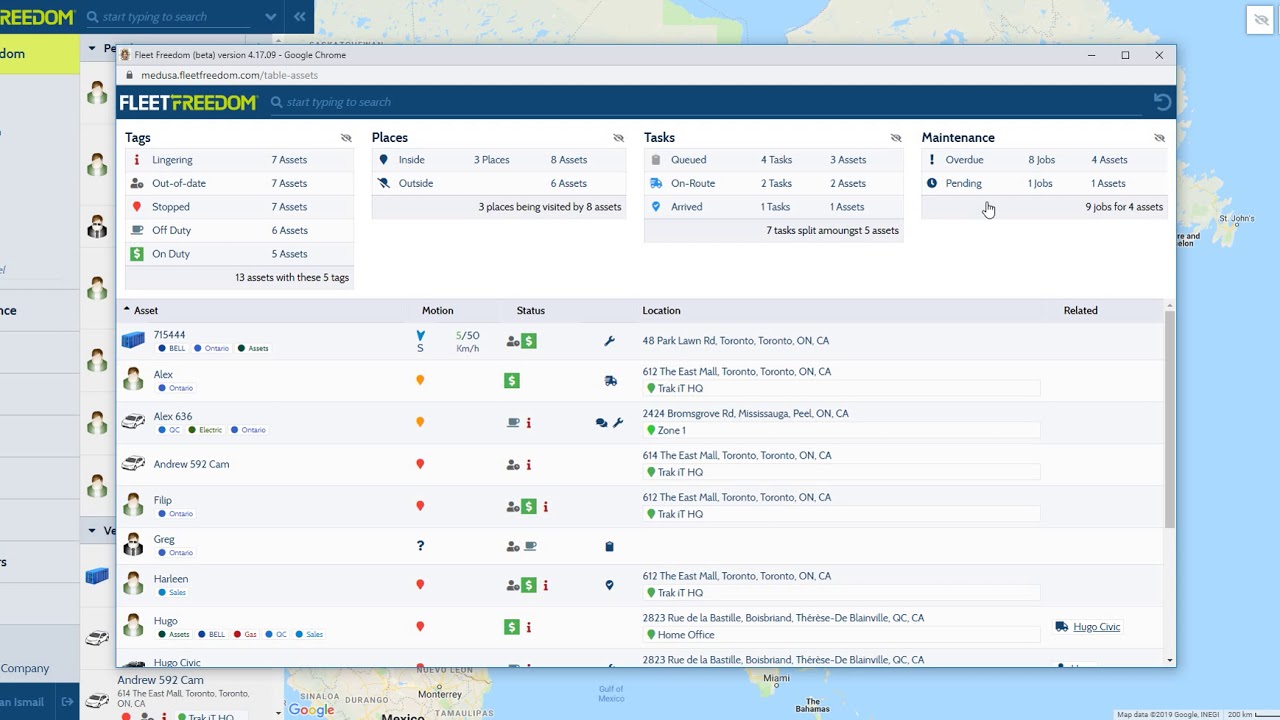
Task: Click the green dollar status icon for Alex
Action: [511, 381]
